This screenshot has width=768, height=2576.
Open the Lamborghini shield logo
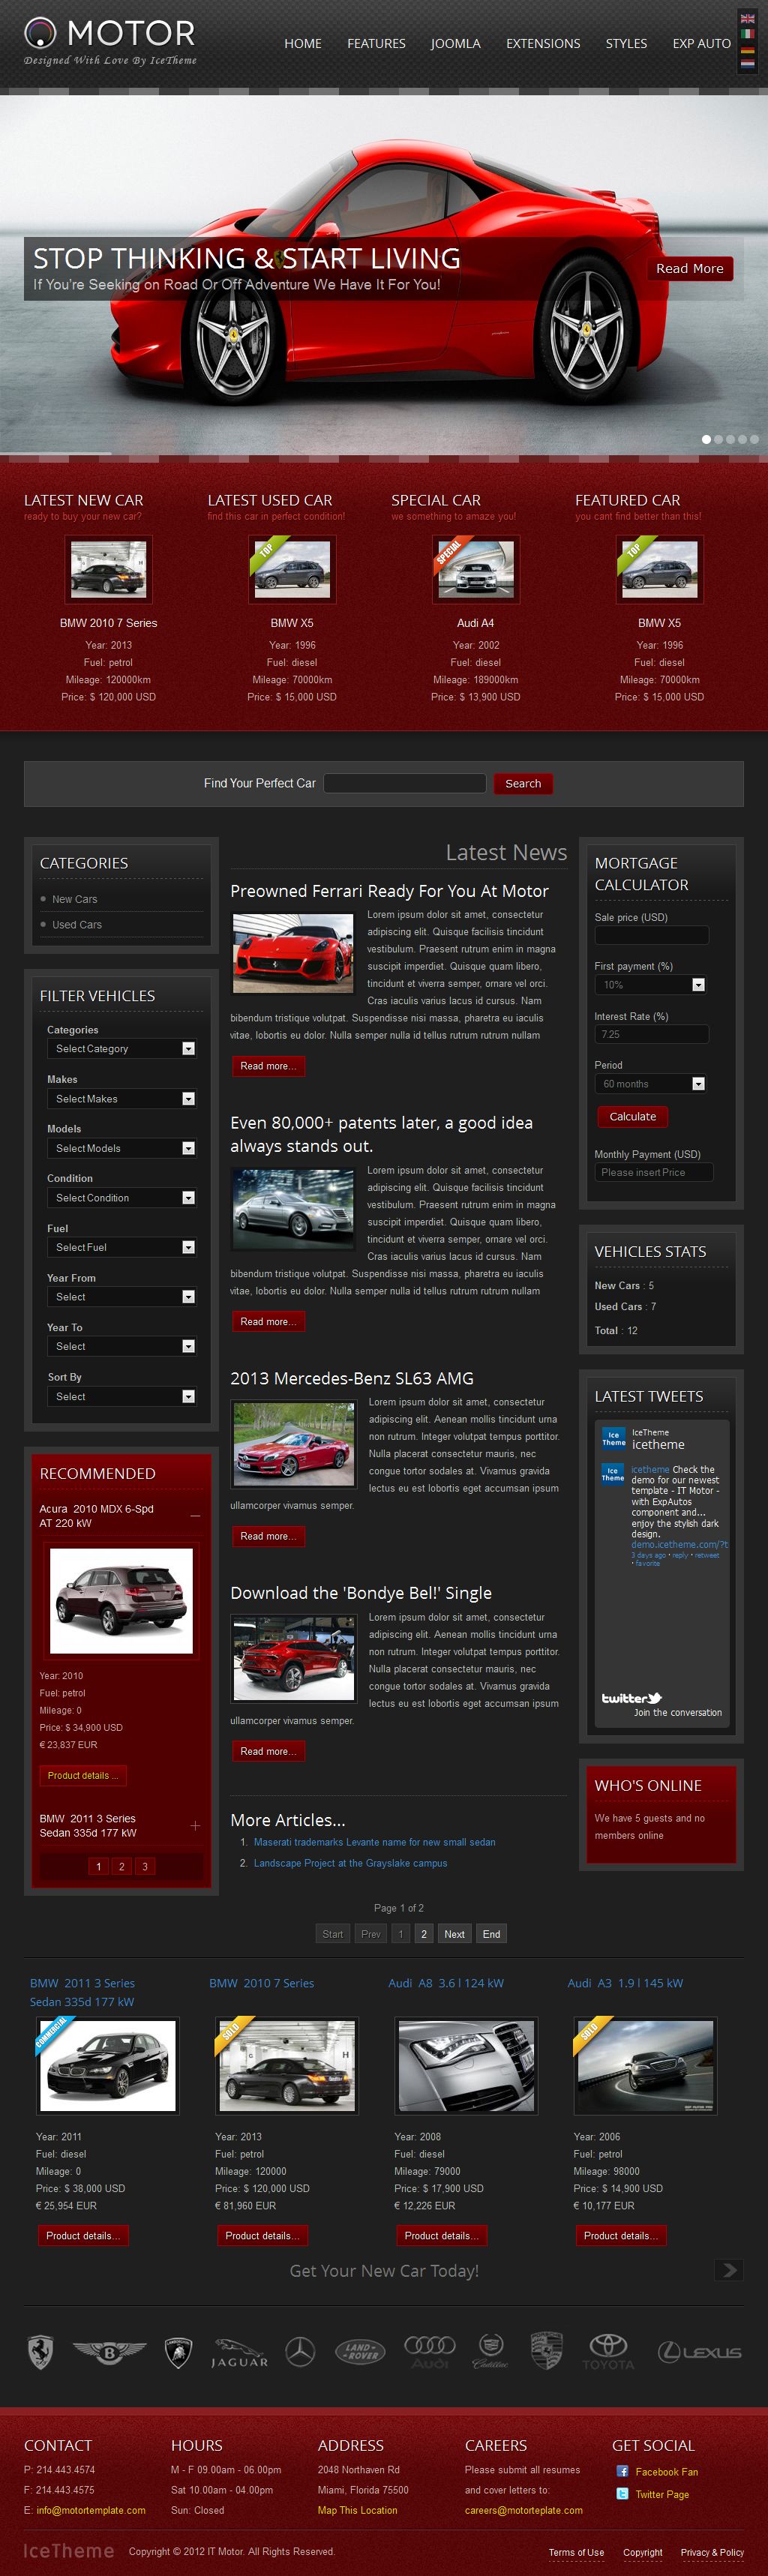tap(178, 2353)
